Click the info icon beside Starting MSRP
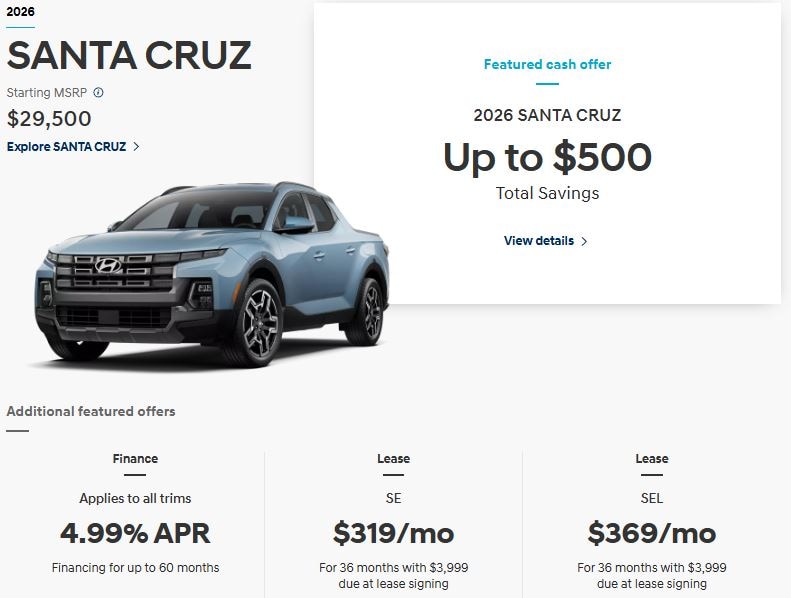Screen dimensions: 791x598 click(98, 93)
